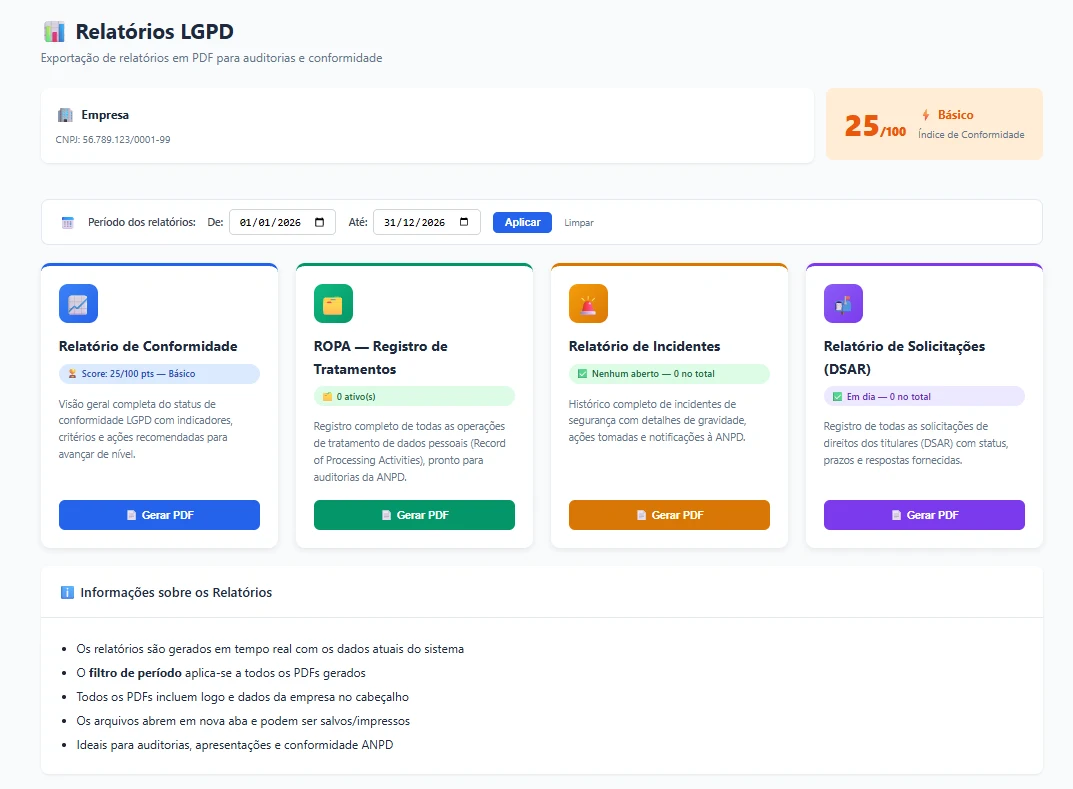Click the check icon in Em dia badge

point(837,397)
